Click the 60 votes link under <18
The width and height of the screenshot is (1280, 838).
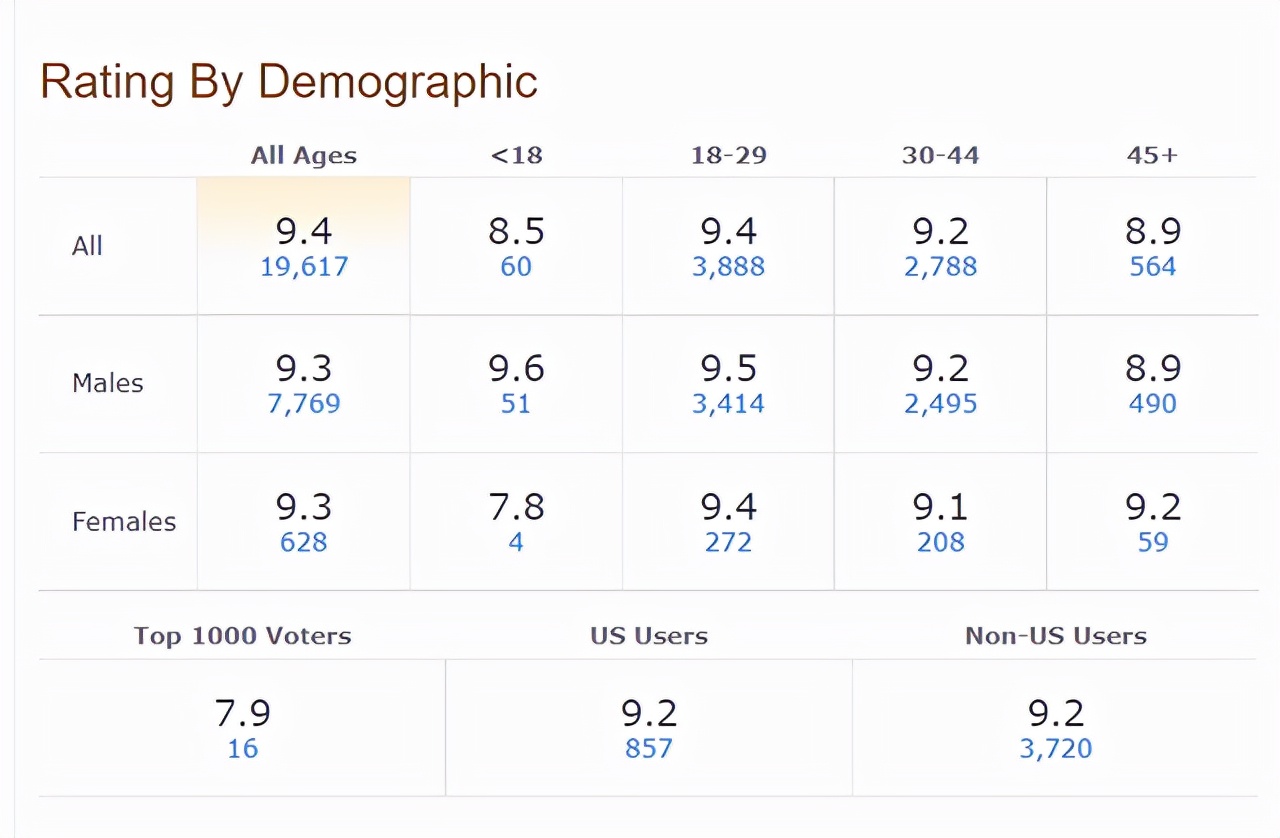tap(516, 267)
